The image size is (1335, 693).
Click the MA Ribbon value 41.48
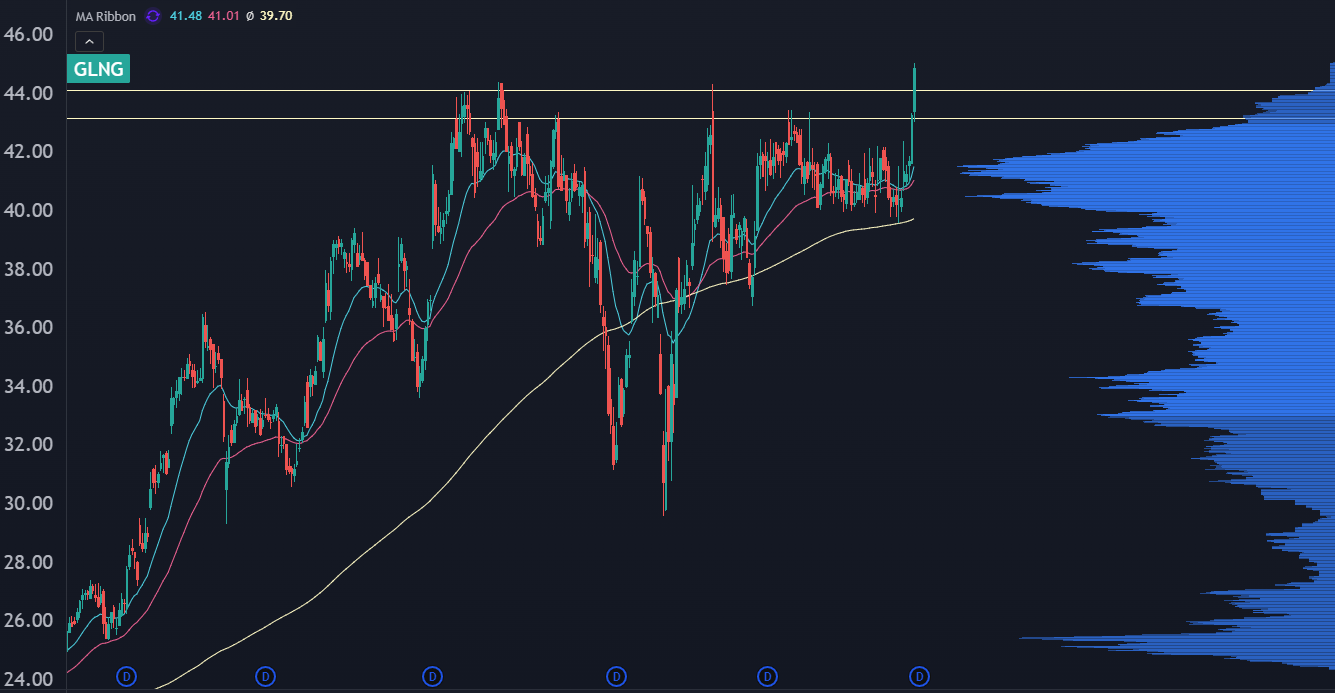point(184,16)
